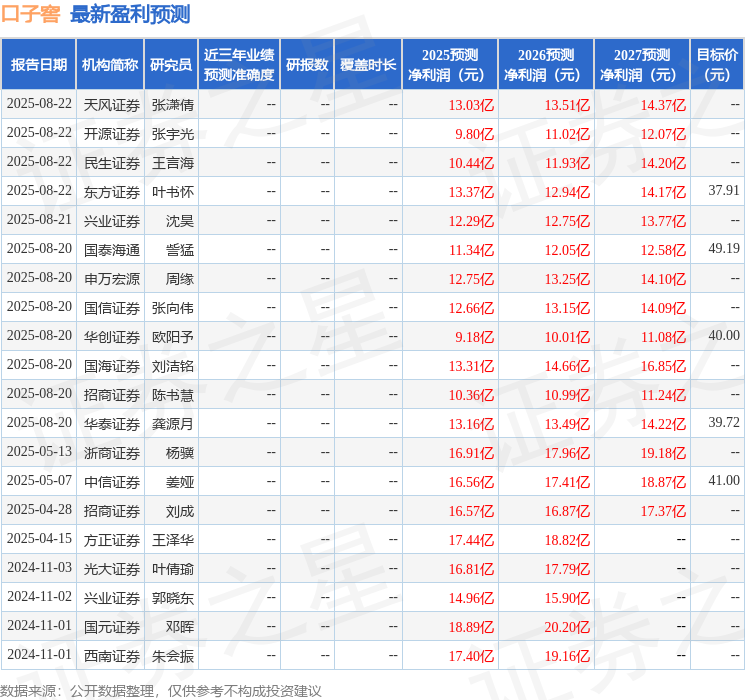The height and width of the screenshot is (700, 745).
Task: Click the 覆盖时长 column header
Action: point(368,65)
